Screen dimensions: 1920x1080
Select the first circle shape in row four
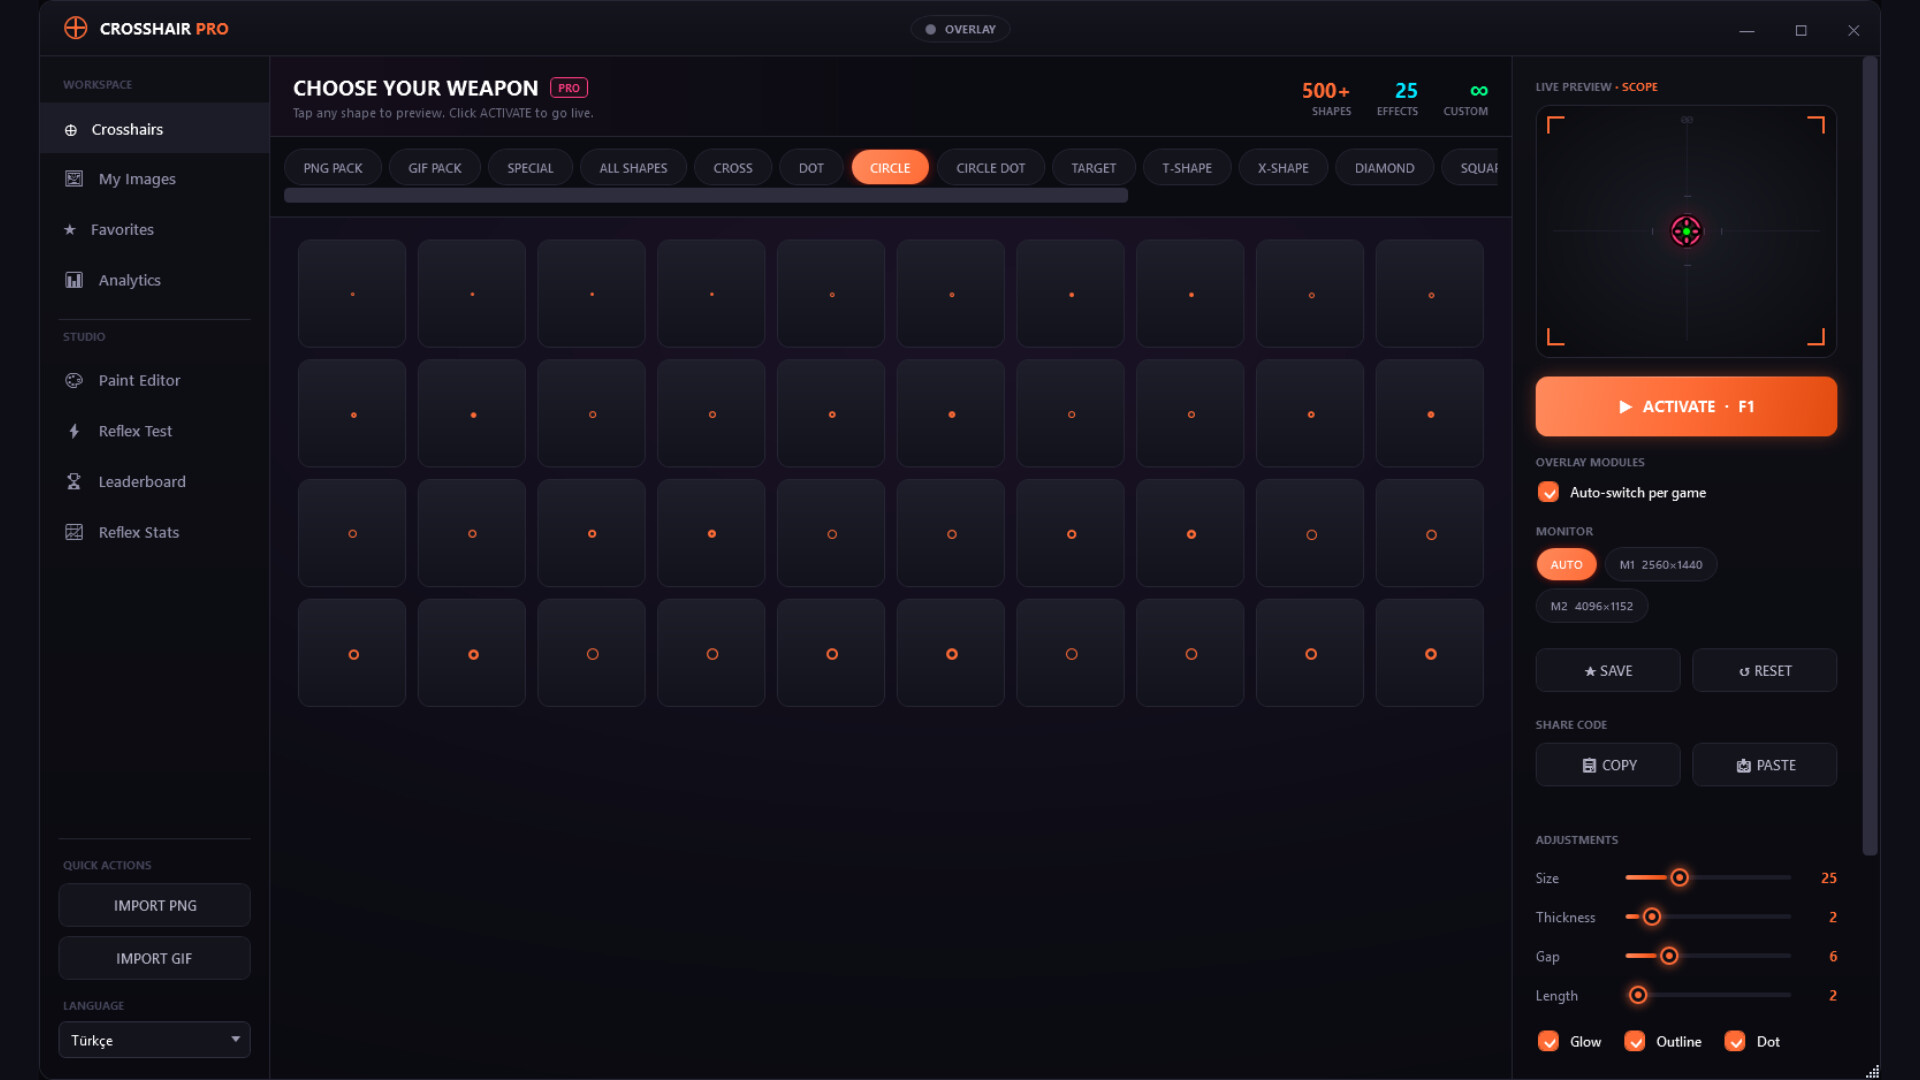[x=352, y=654]
